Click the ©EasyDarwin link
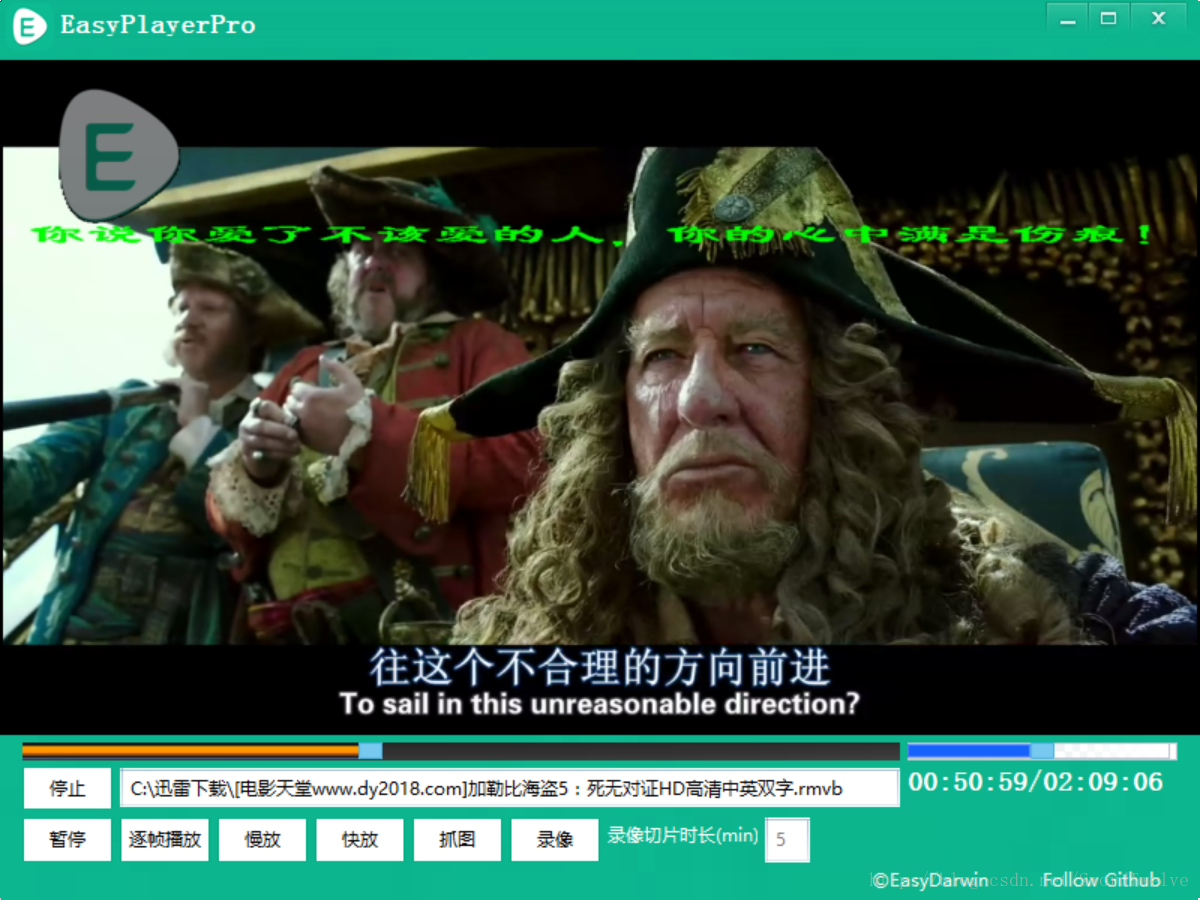The width and height of the screenshot is (1200, 900). [930, 880]
